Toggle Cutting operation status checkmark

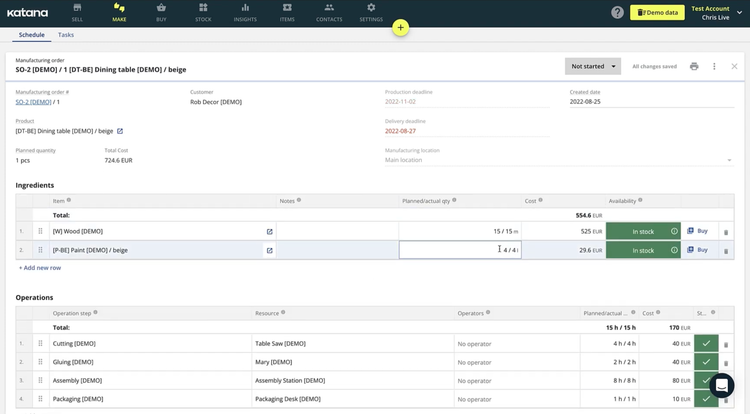pos(706,344)
